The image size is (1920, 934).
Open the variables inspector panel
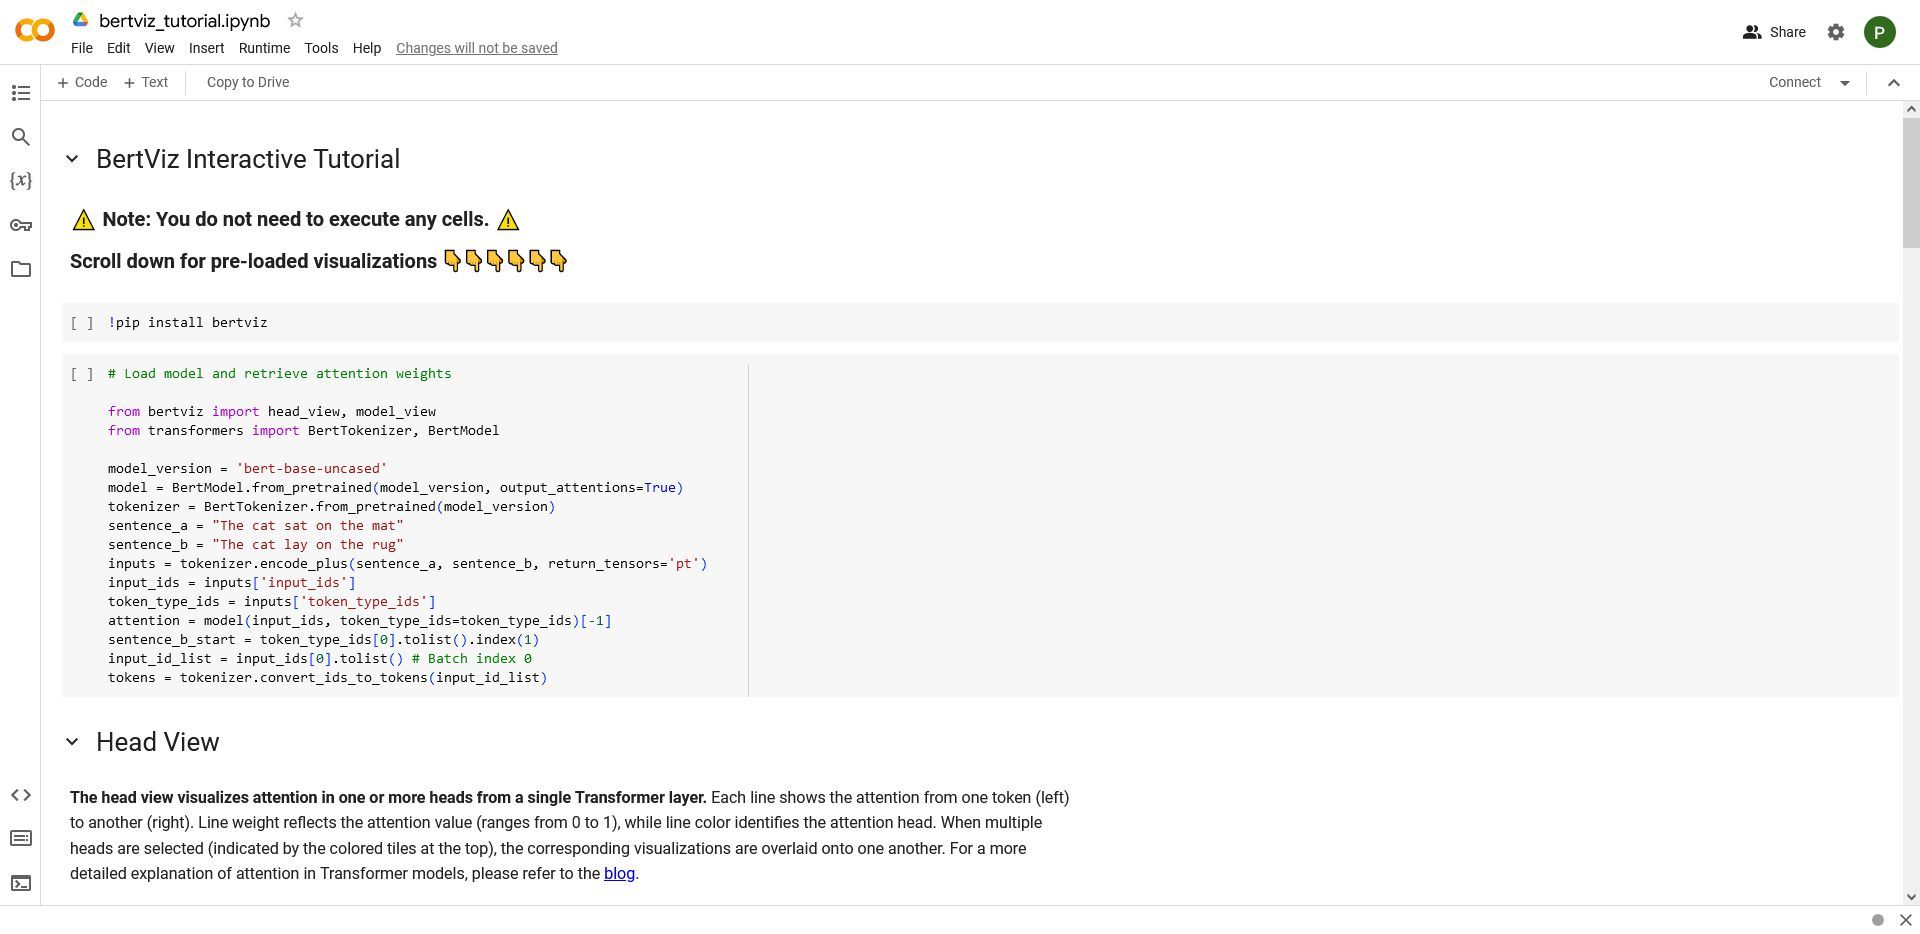click(21, 181)
